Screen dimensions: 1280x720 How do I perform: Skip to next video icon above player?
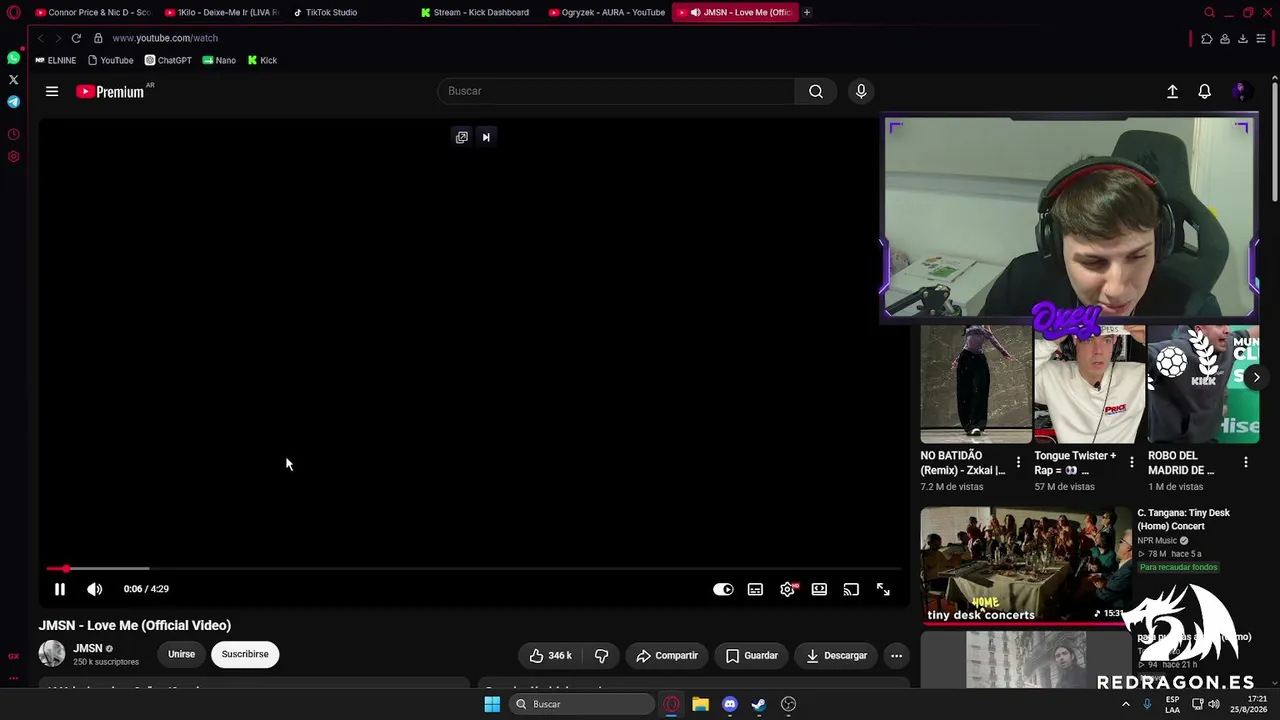coord(486,137)
